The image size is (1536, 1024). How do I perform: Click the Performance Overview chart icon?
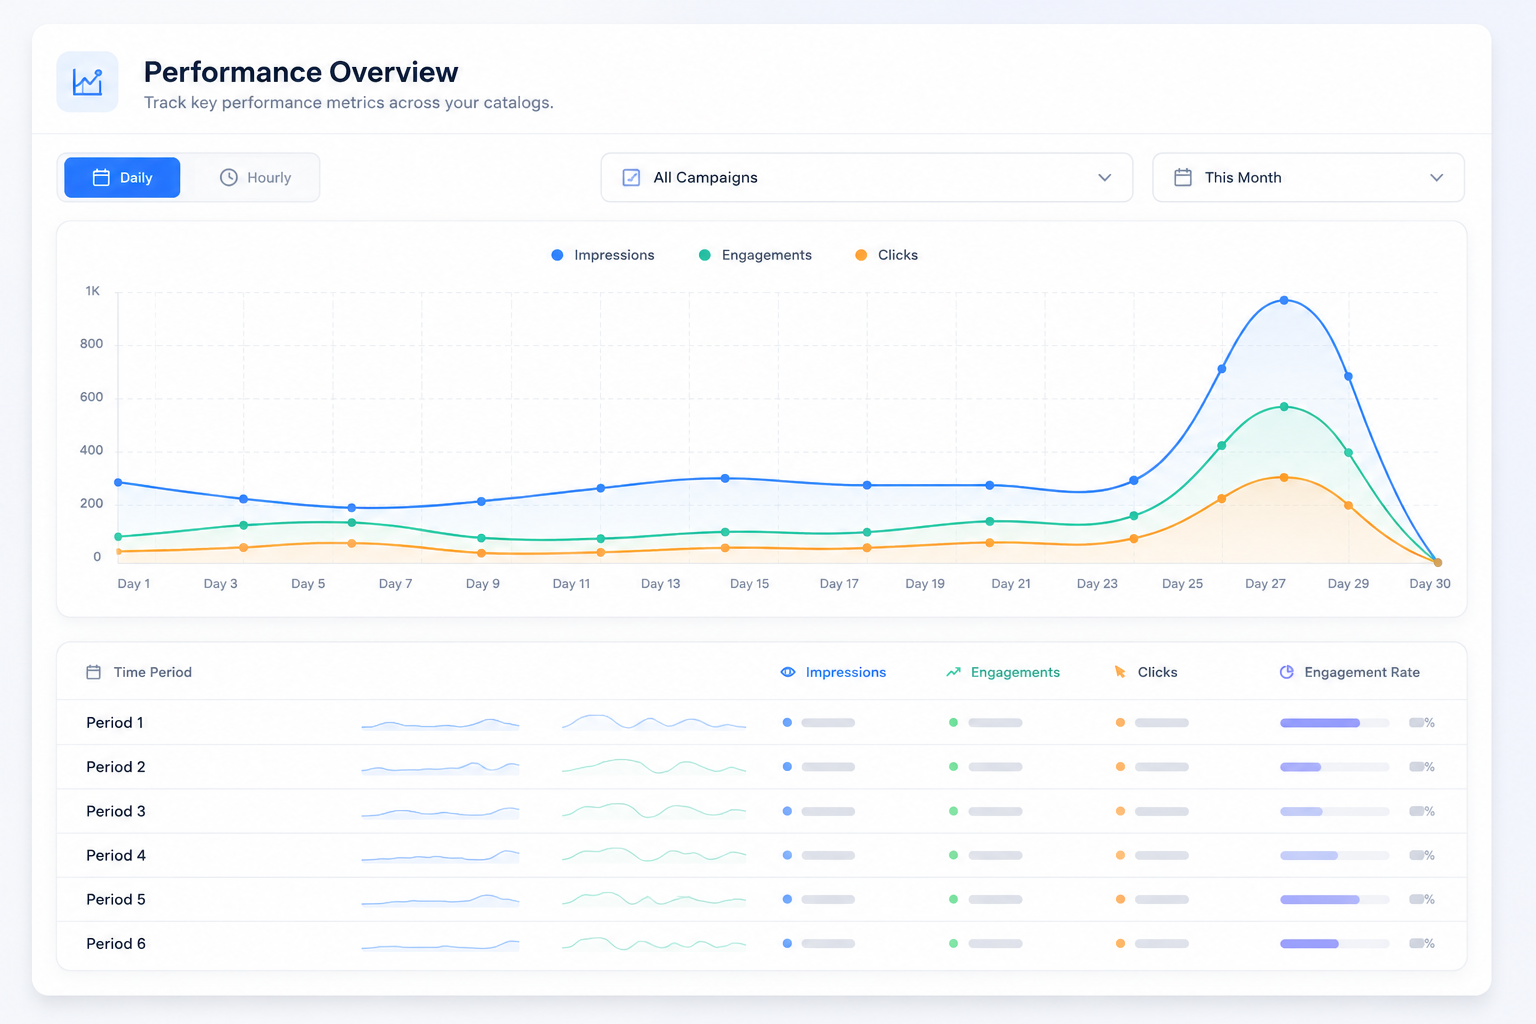coord(87,82)
